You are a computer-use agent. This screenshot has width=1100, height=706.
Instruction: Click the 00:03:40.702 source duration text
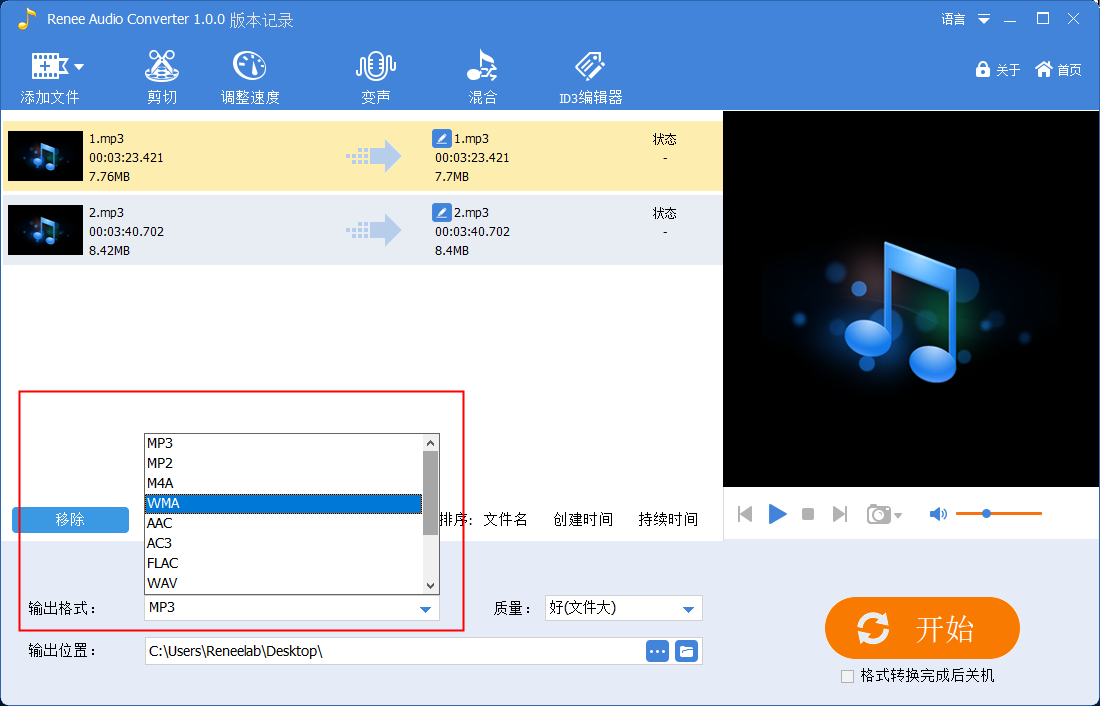coord(126,232)
